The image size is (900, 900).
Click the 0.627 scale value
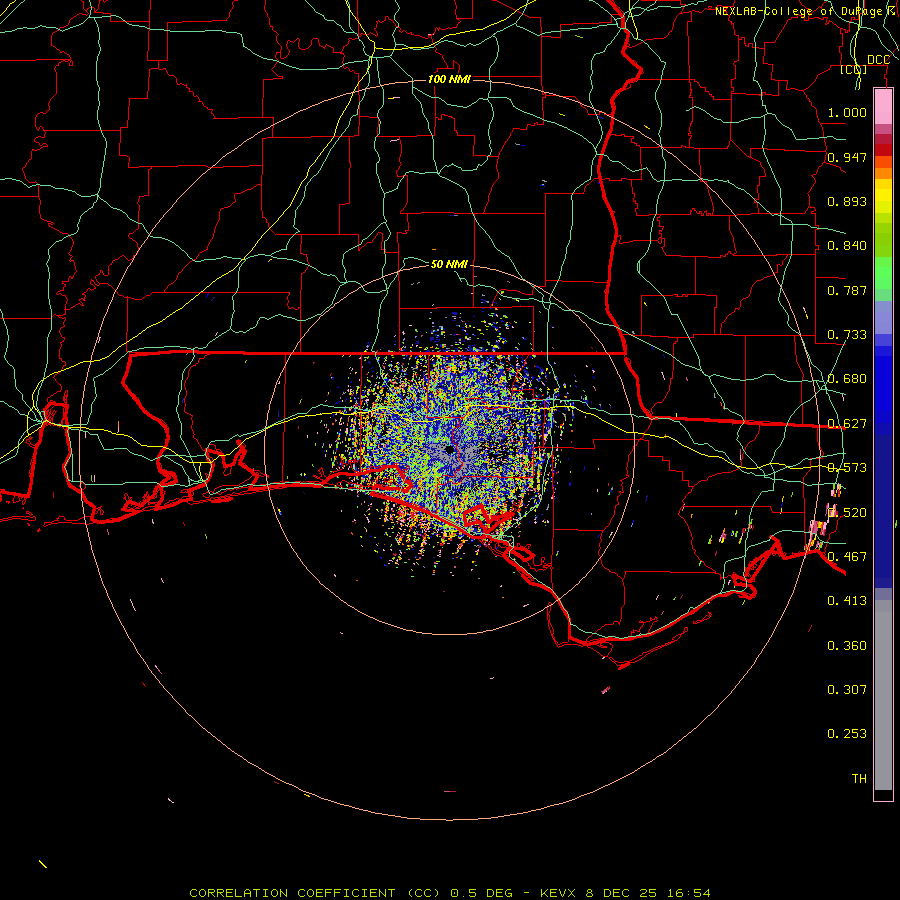847,424
